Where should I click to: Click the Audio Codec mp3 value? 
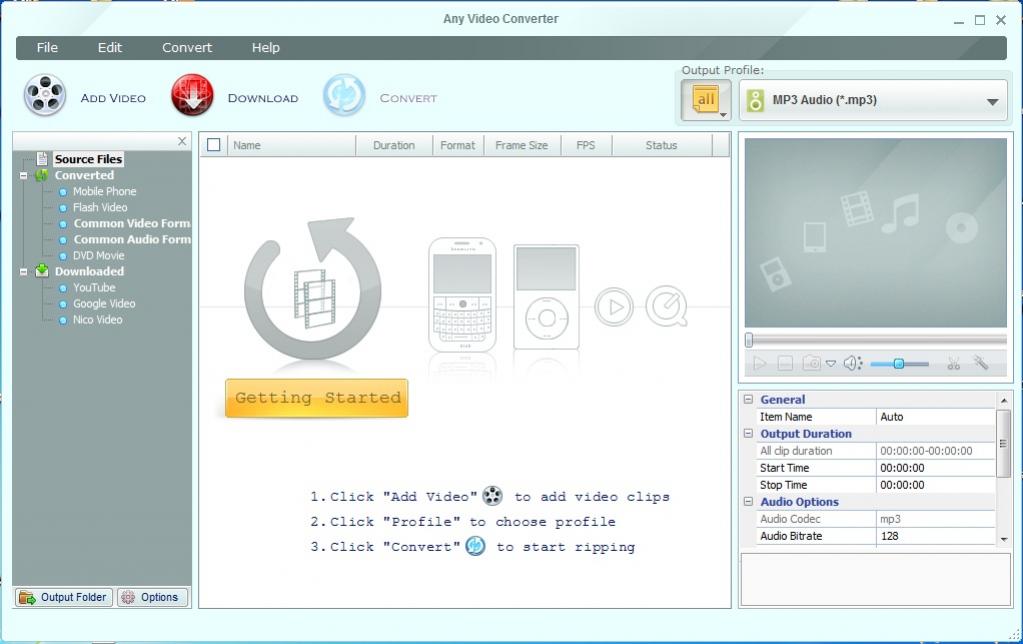click(x=936, y=519)
